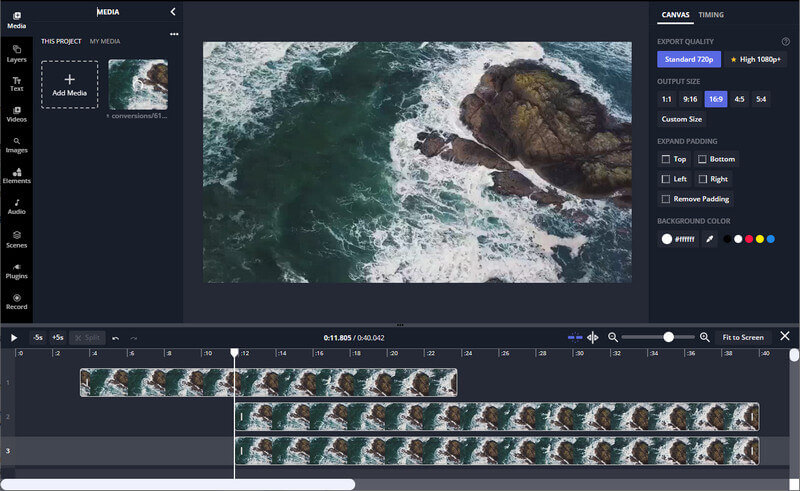Enable the Top padding checkbox
The height and width of the screenshot is (491, 800).
pyautogui.click(x=666, y=159)
